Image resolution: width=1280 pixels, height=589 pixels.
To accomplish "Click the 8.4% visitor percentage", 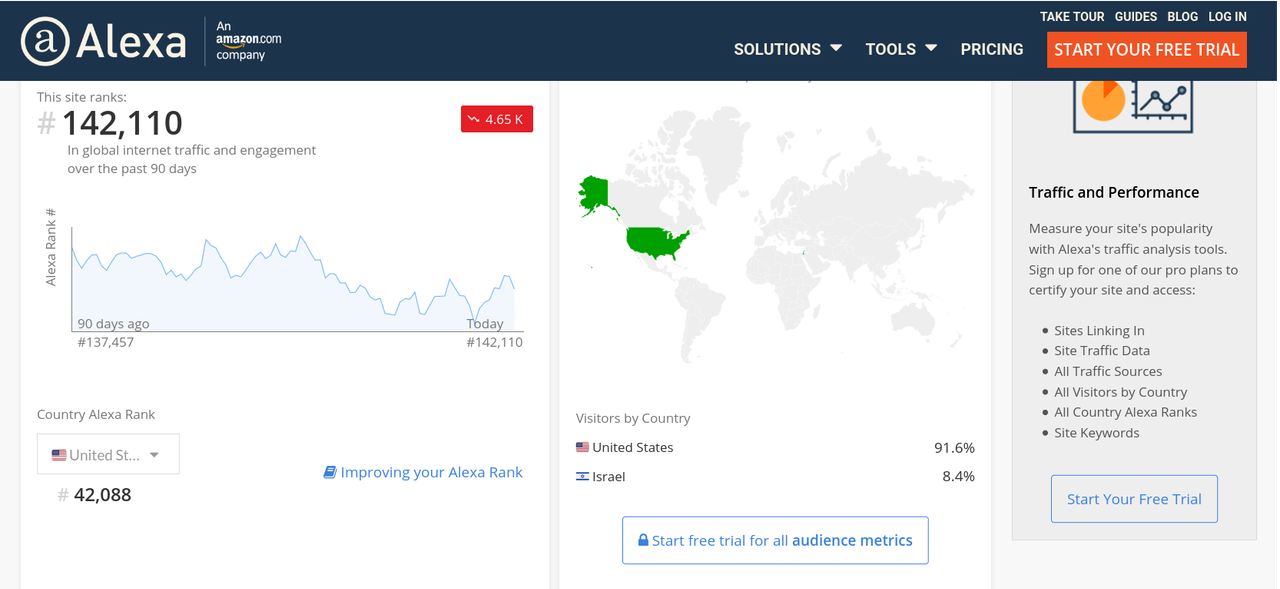I will (x=958, y=476).
